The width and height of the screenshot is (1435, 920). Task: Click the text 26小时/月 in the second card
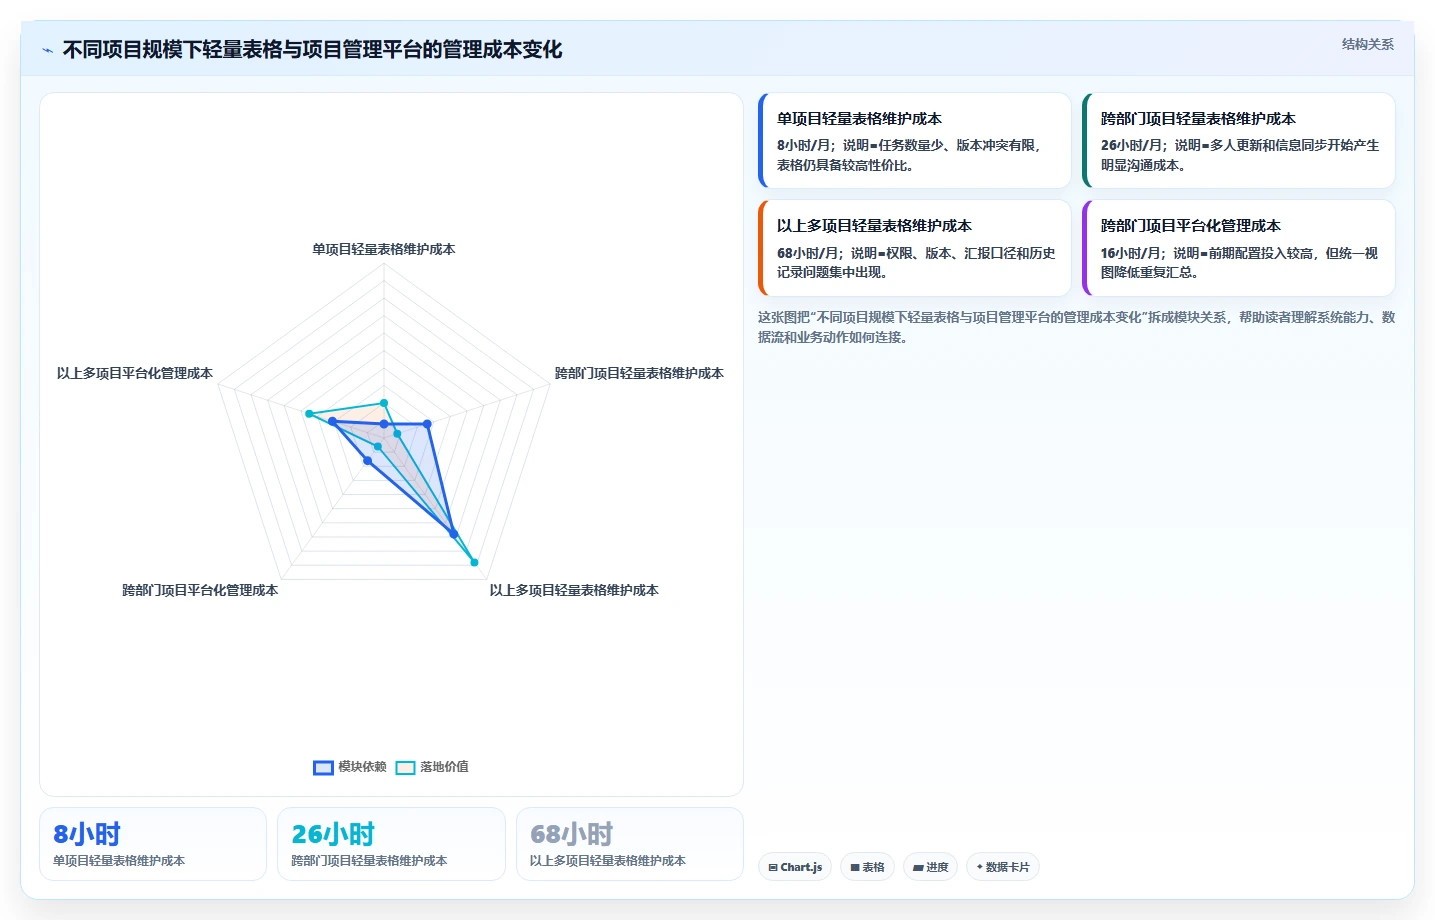pyautogui.click(x=1133, y=145)
